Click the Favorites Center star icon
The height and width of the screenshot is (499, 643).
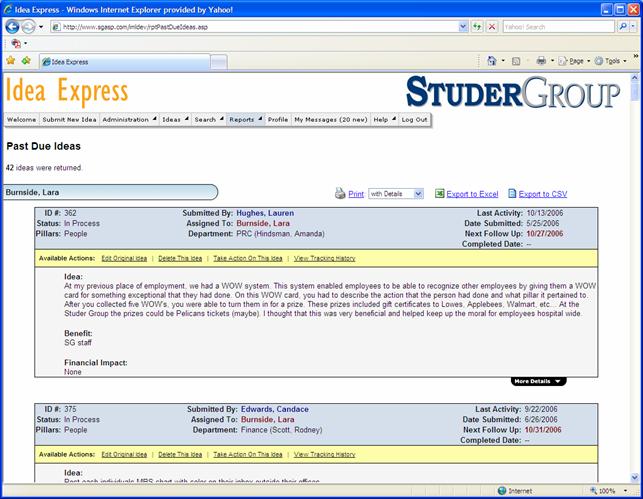(x=11, y=61)
